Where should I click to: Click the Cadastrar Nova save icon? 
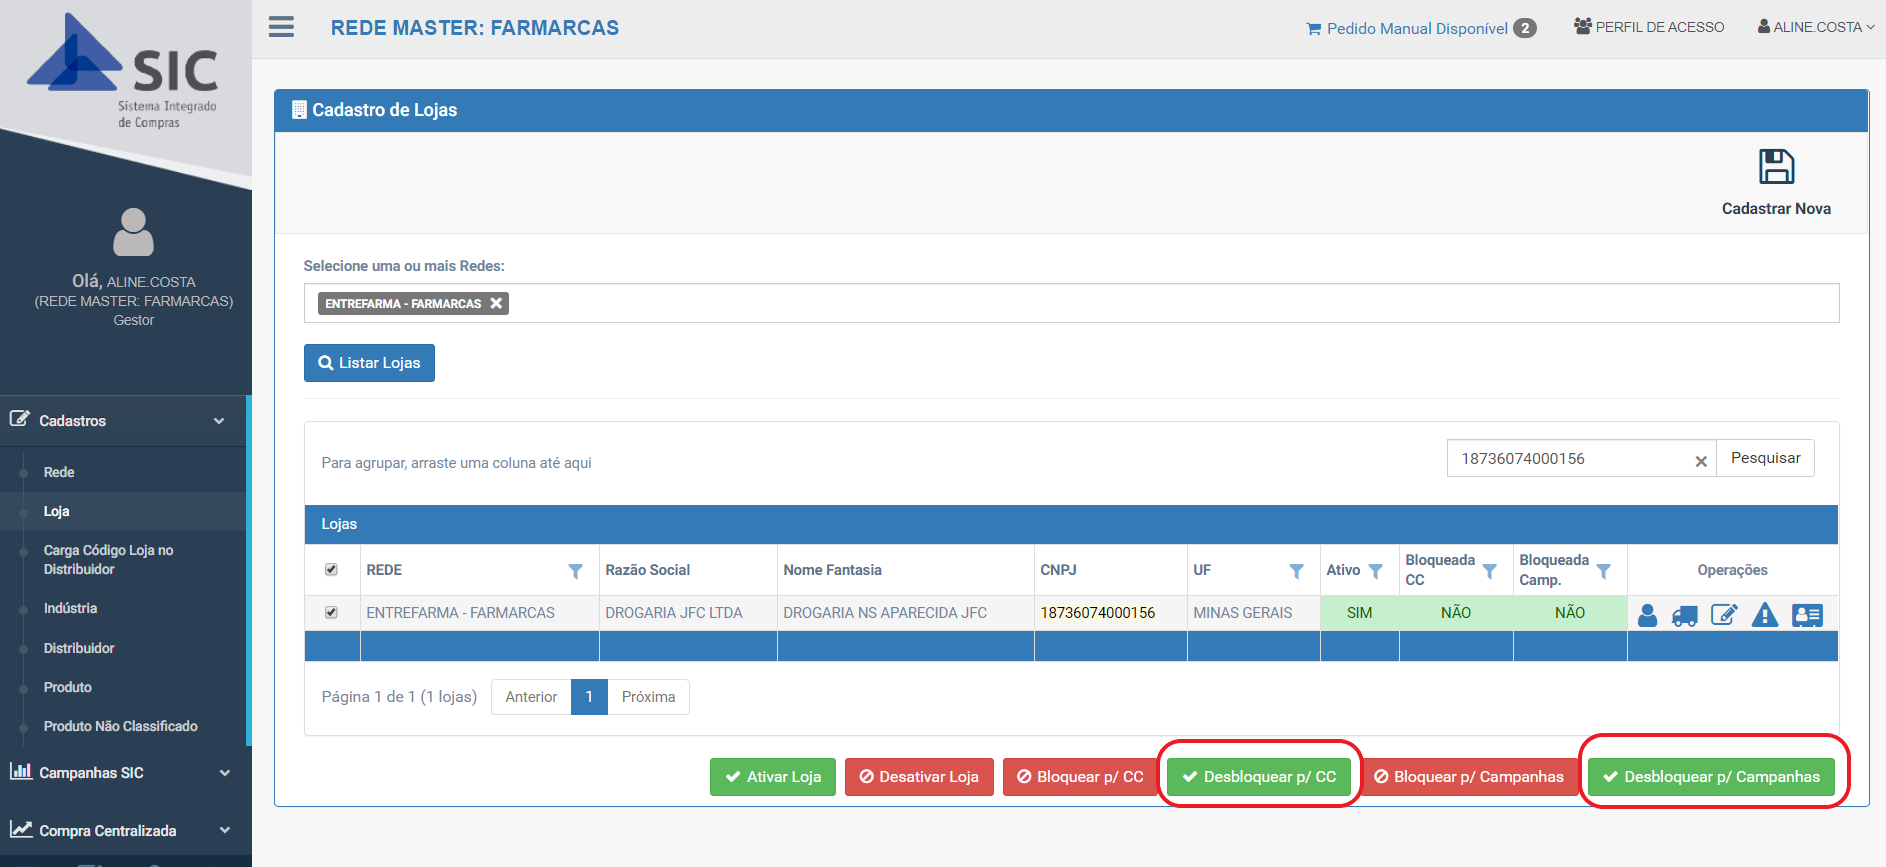(x=1776, y=167)
